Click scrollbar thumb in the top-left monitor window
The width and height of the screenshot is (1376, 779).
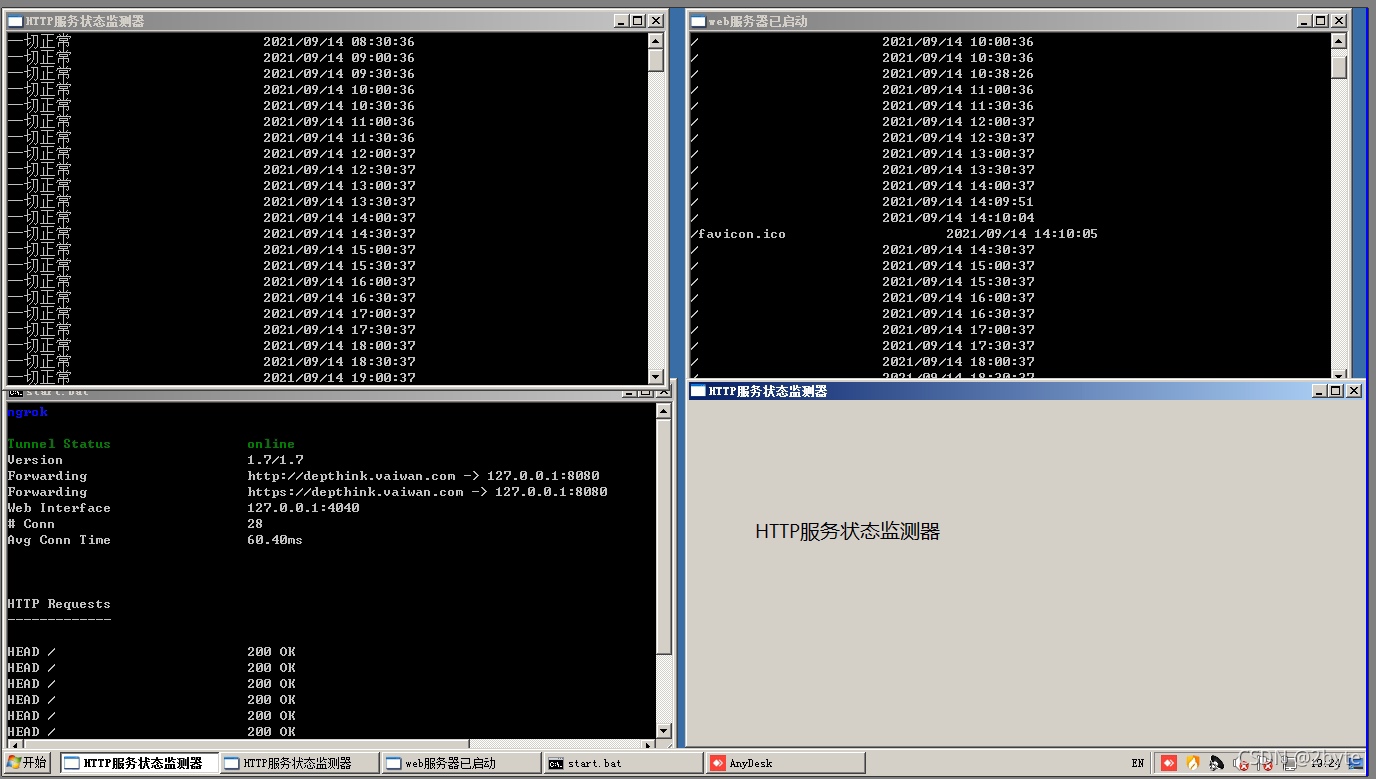pos(656,60)
